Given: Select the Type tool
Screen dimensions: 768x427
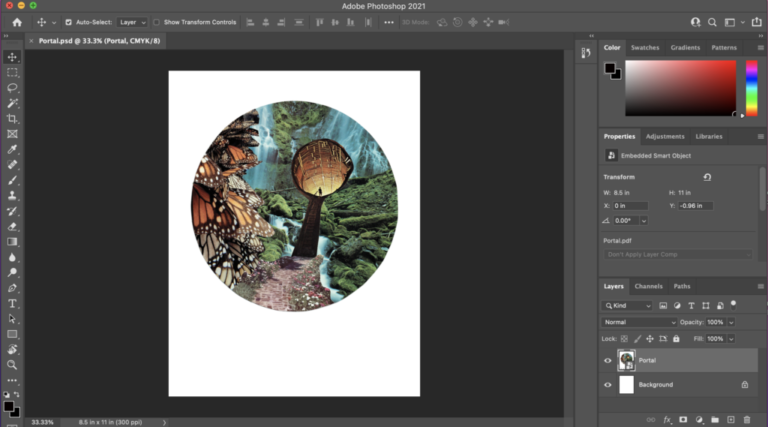Looking at the screenshot, I should click(12, 303).
